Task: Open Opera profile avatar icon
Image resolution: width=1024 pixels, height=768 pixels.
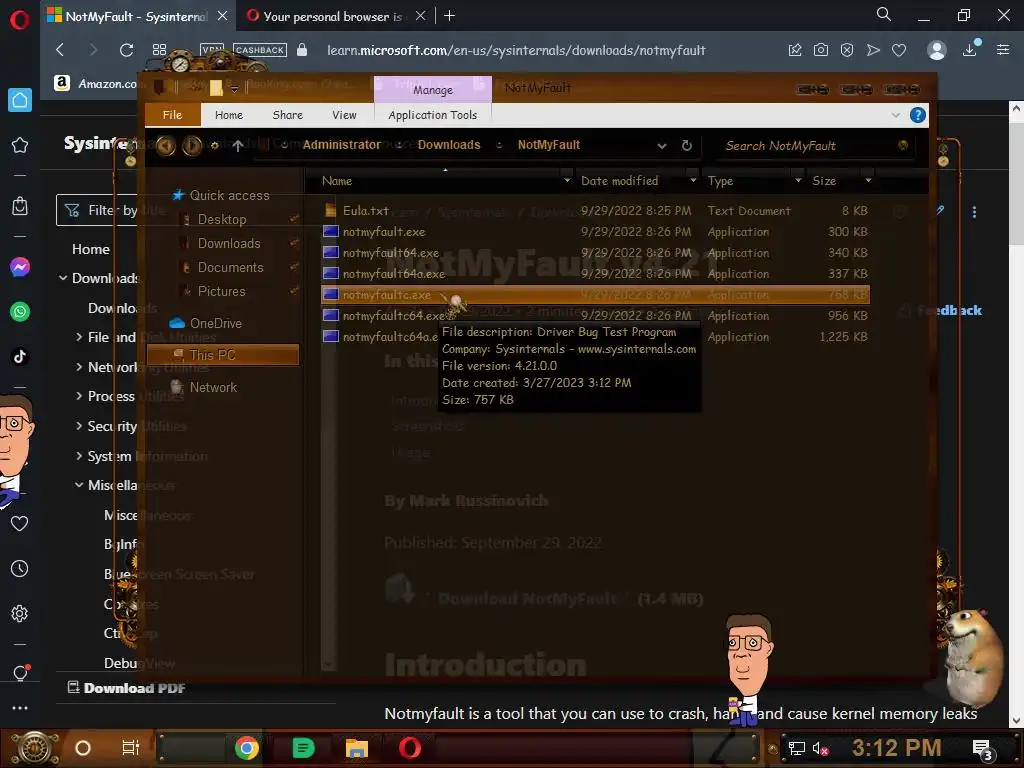Action: click(936, 50)
